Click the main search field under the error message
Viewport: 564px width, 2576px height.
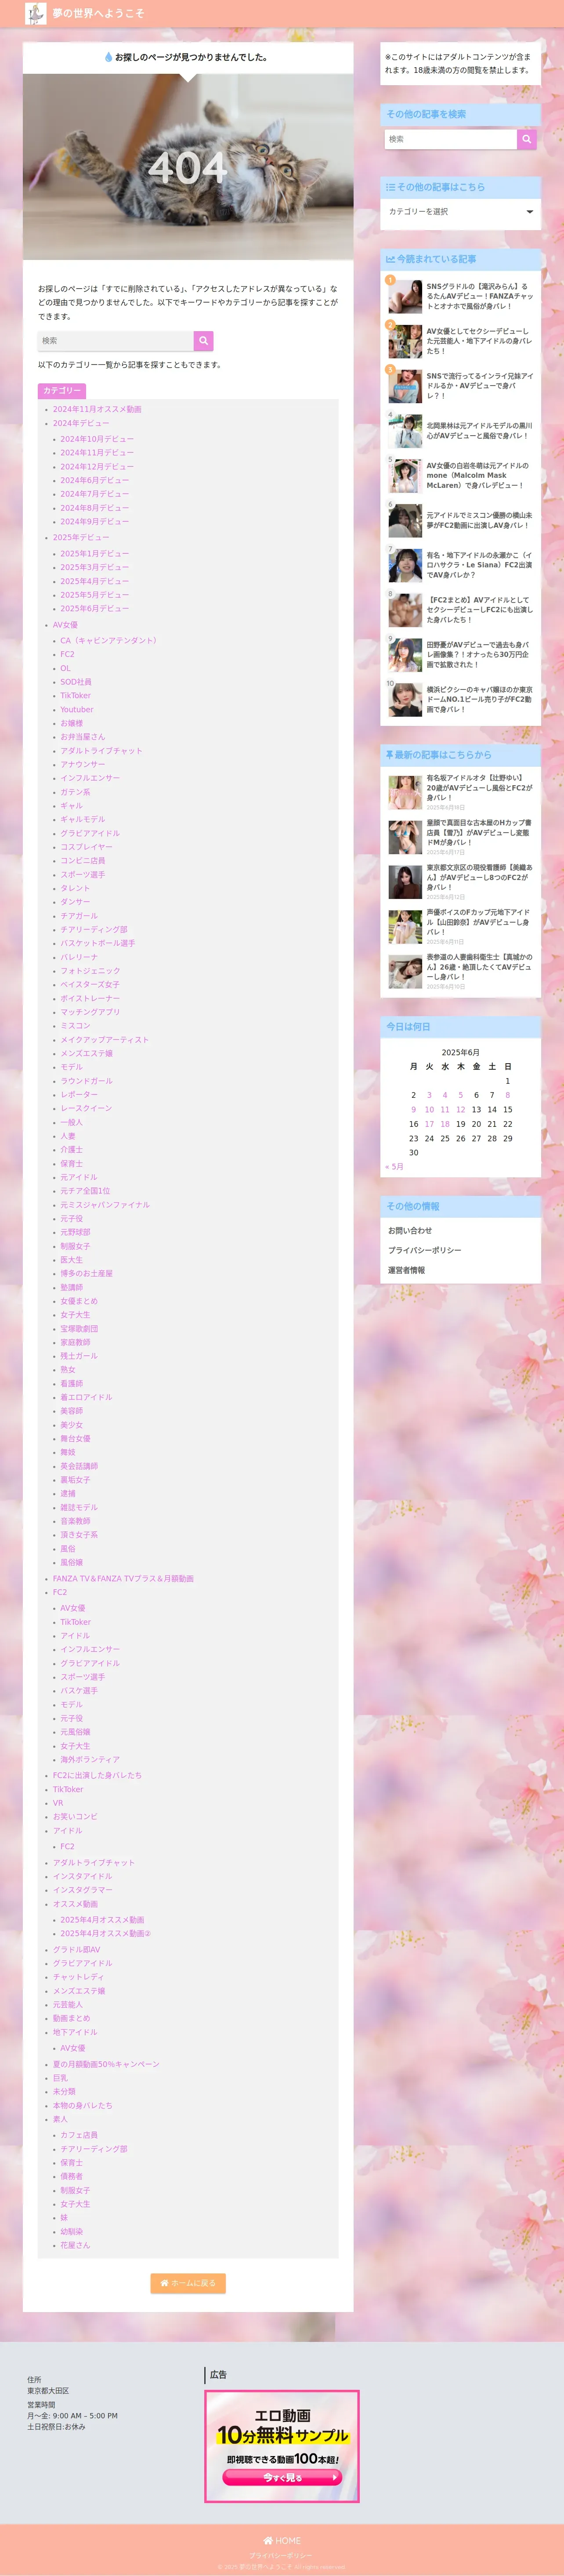pyautogui.click(x=116, y=341)
